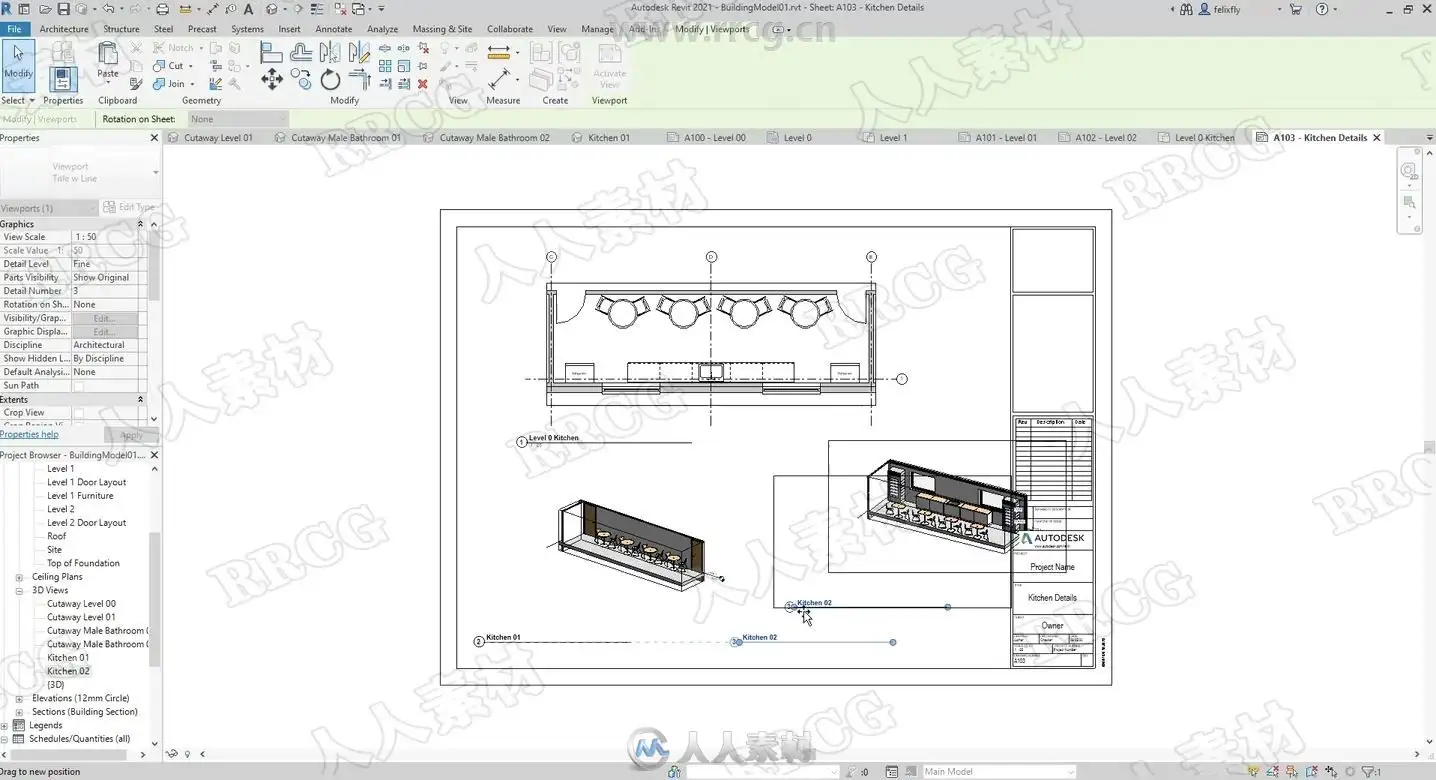
Task: Click the Text 'A' icon in quick access toolbar
Action: pos(248,9)
